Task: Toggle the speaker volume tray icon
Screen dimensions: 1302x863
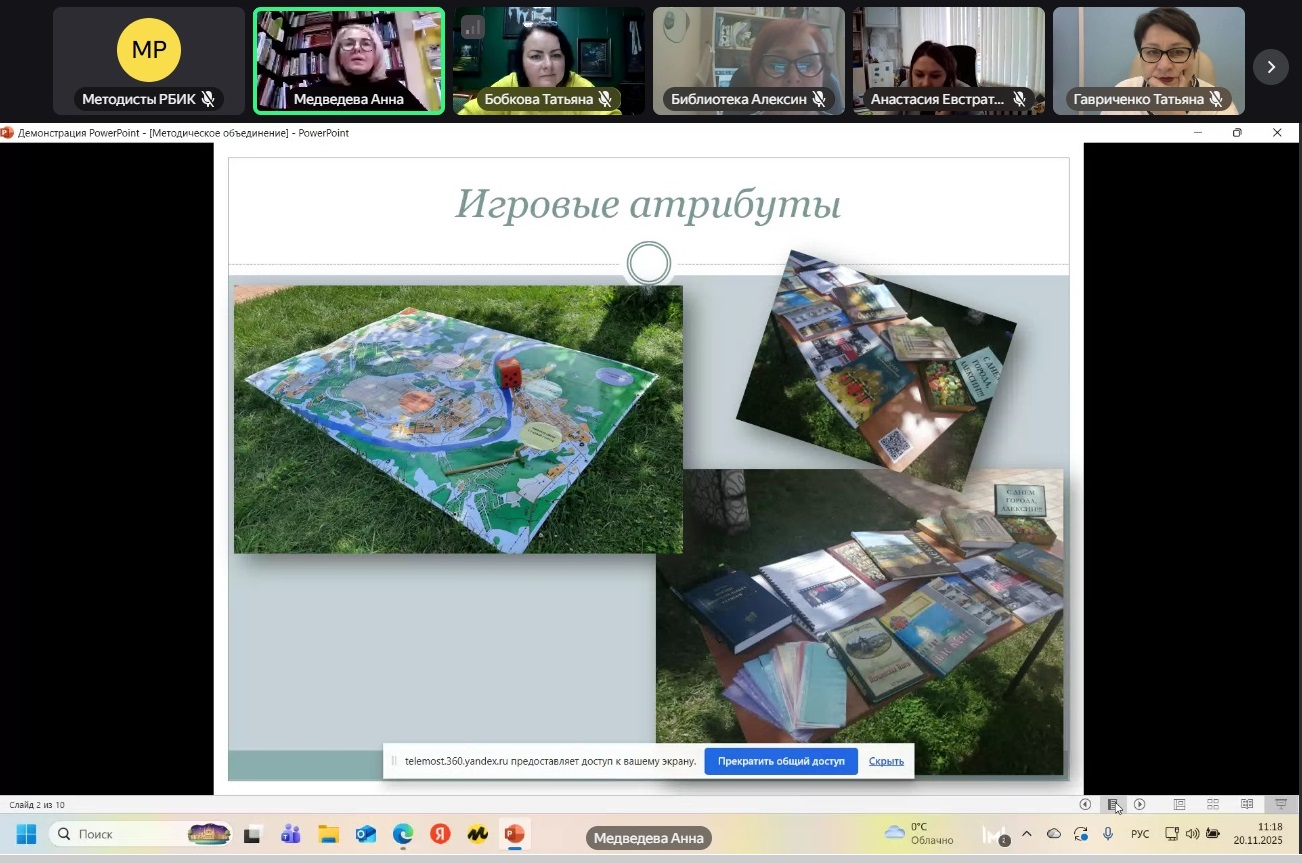Action: (x=1192, y=834)
